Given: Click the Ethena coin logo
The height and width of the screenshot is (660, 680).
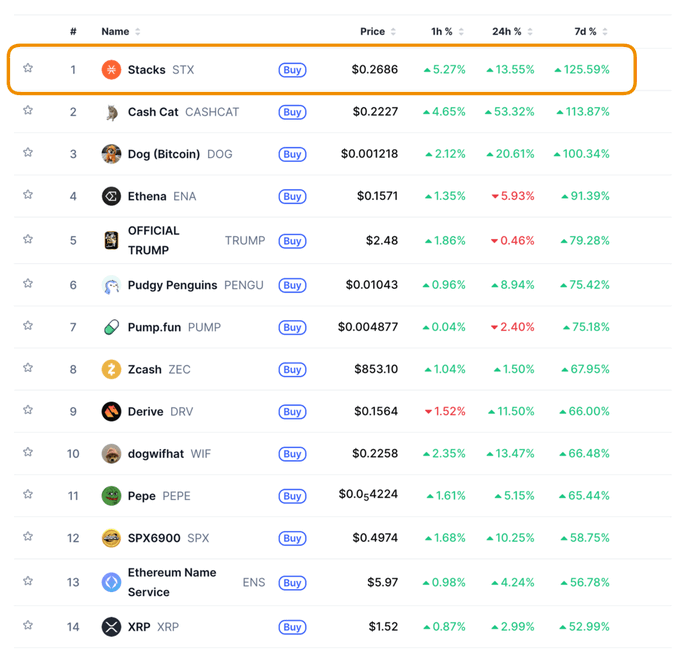Looking at the screenshot, I should pos(111,196).
